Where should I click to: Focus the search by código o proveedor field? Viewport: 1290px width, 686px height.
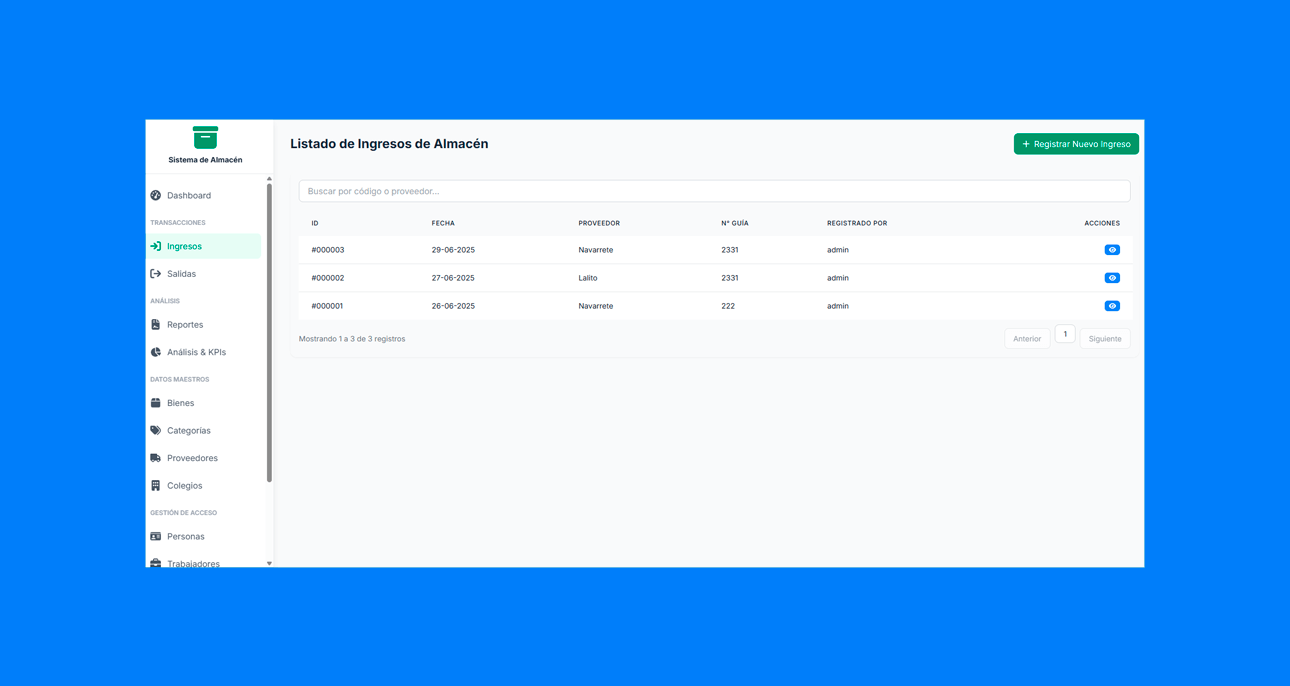coord(714,191)
